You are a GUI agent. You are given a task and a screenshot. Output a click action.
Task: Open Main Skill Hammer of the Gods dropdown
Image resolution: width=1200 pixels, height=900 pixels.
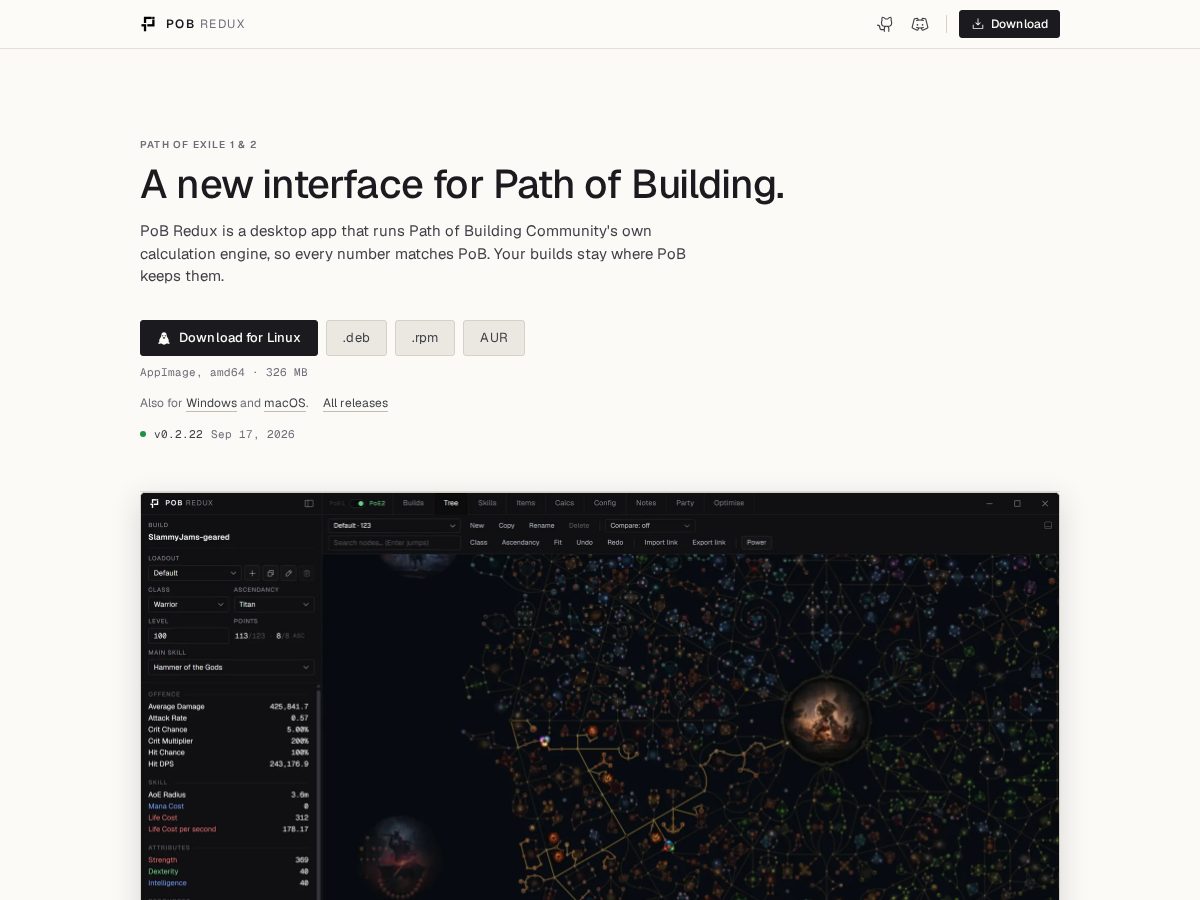[231, 667]
